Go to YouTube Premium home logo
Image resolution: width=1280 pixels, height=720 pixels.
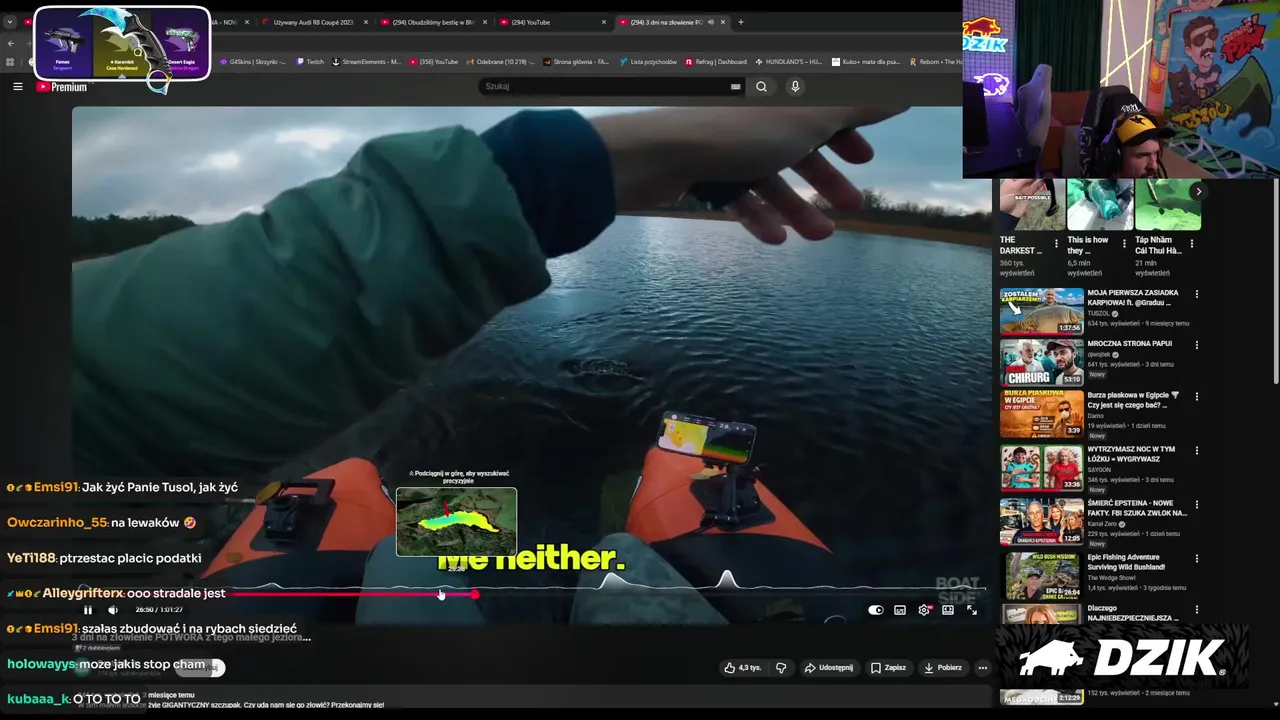[62, 87]
